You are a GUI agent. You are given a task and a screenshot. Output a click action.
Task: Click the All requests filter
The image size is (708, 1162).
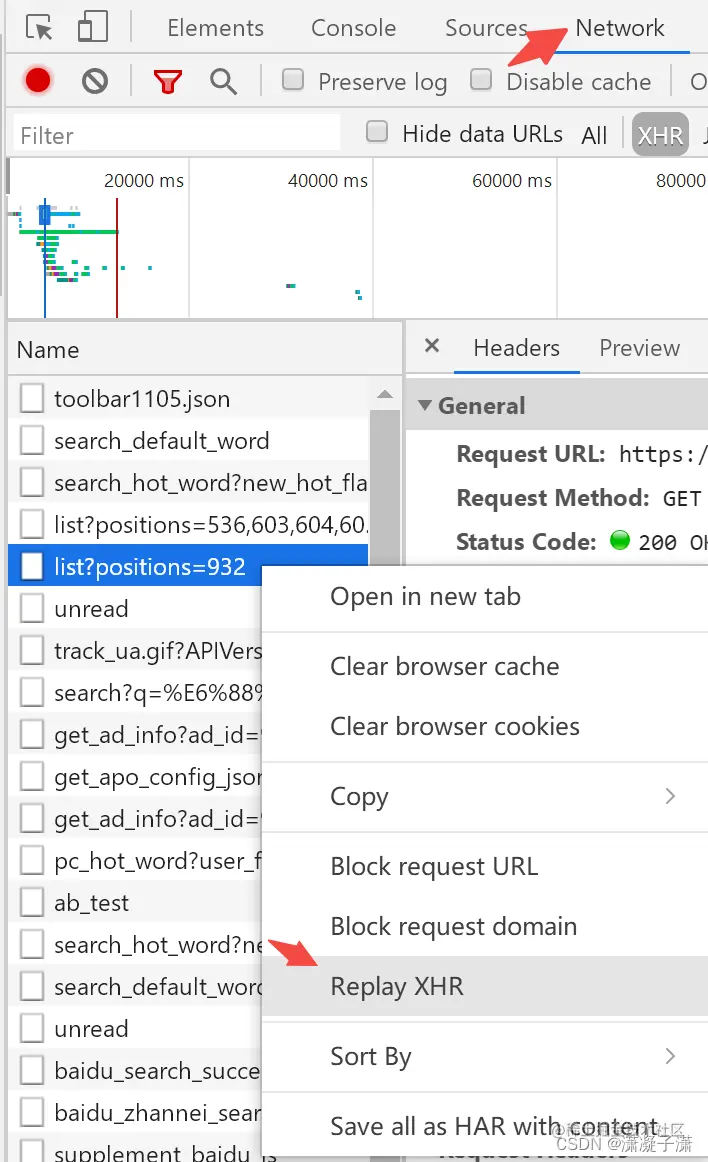(x=594, y=133)
